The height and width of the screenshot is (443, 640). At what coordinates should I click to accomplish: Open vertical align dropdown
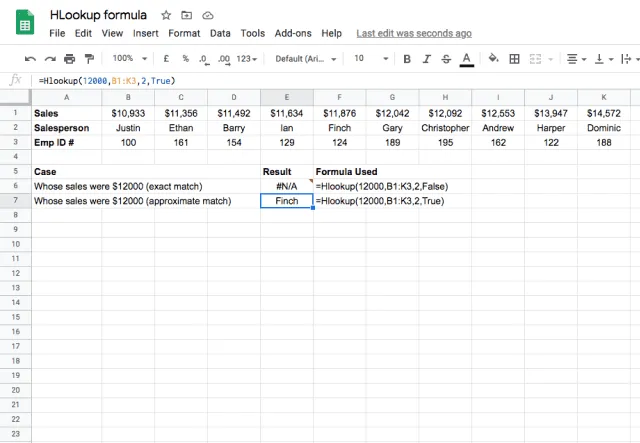(604, 59)
